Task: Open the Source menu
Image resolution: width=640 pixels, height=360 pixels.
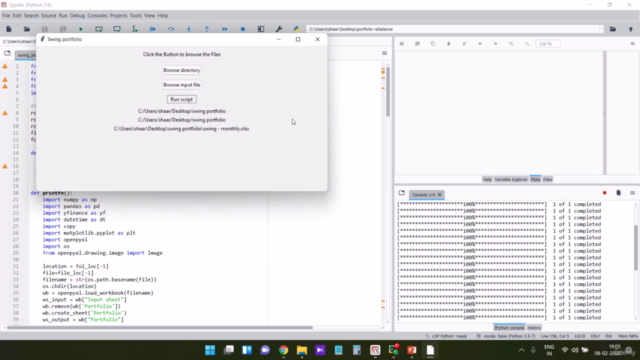Action: (x=49, y=16)
